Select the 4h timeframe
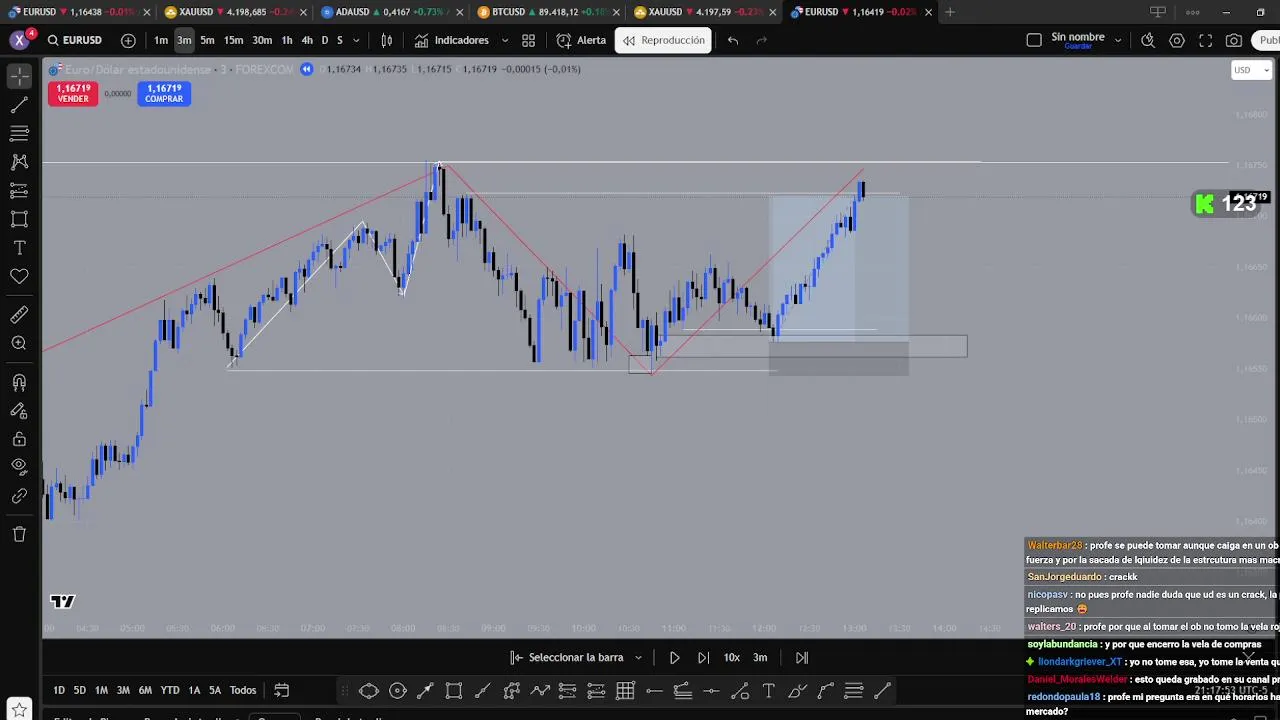The image size is (1280, 720). click(x=307, y=40)
